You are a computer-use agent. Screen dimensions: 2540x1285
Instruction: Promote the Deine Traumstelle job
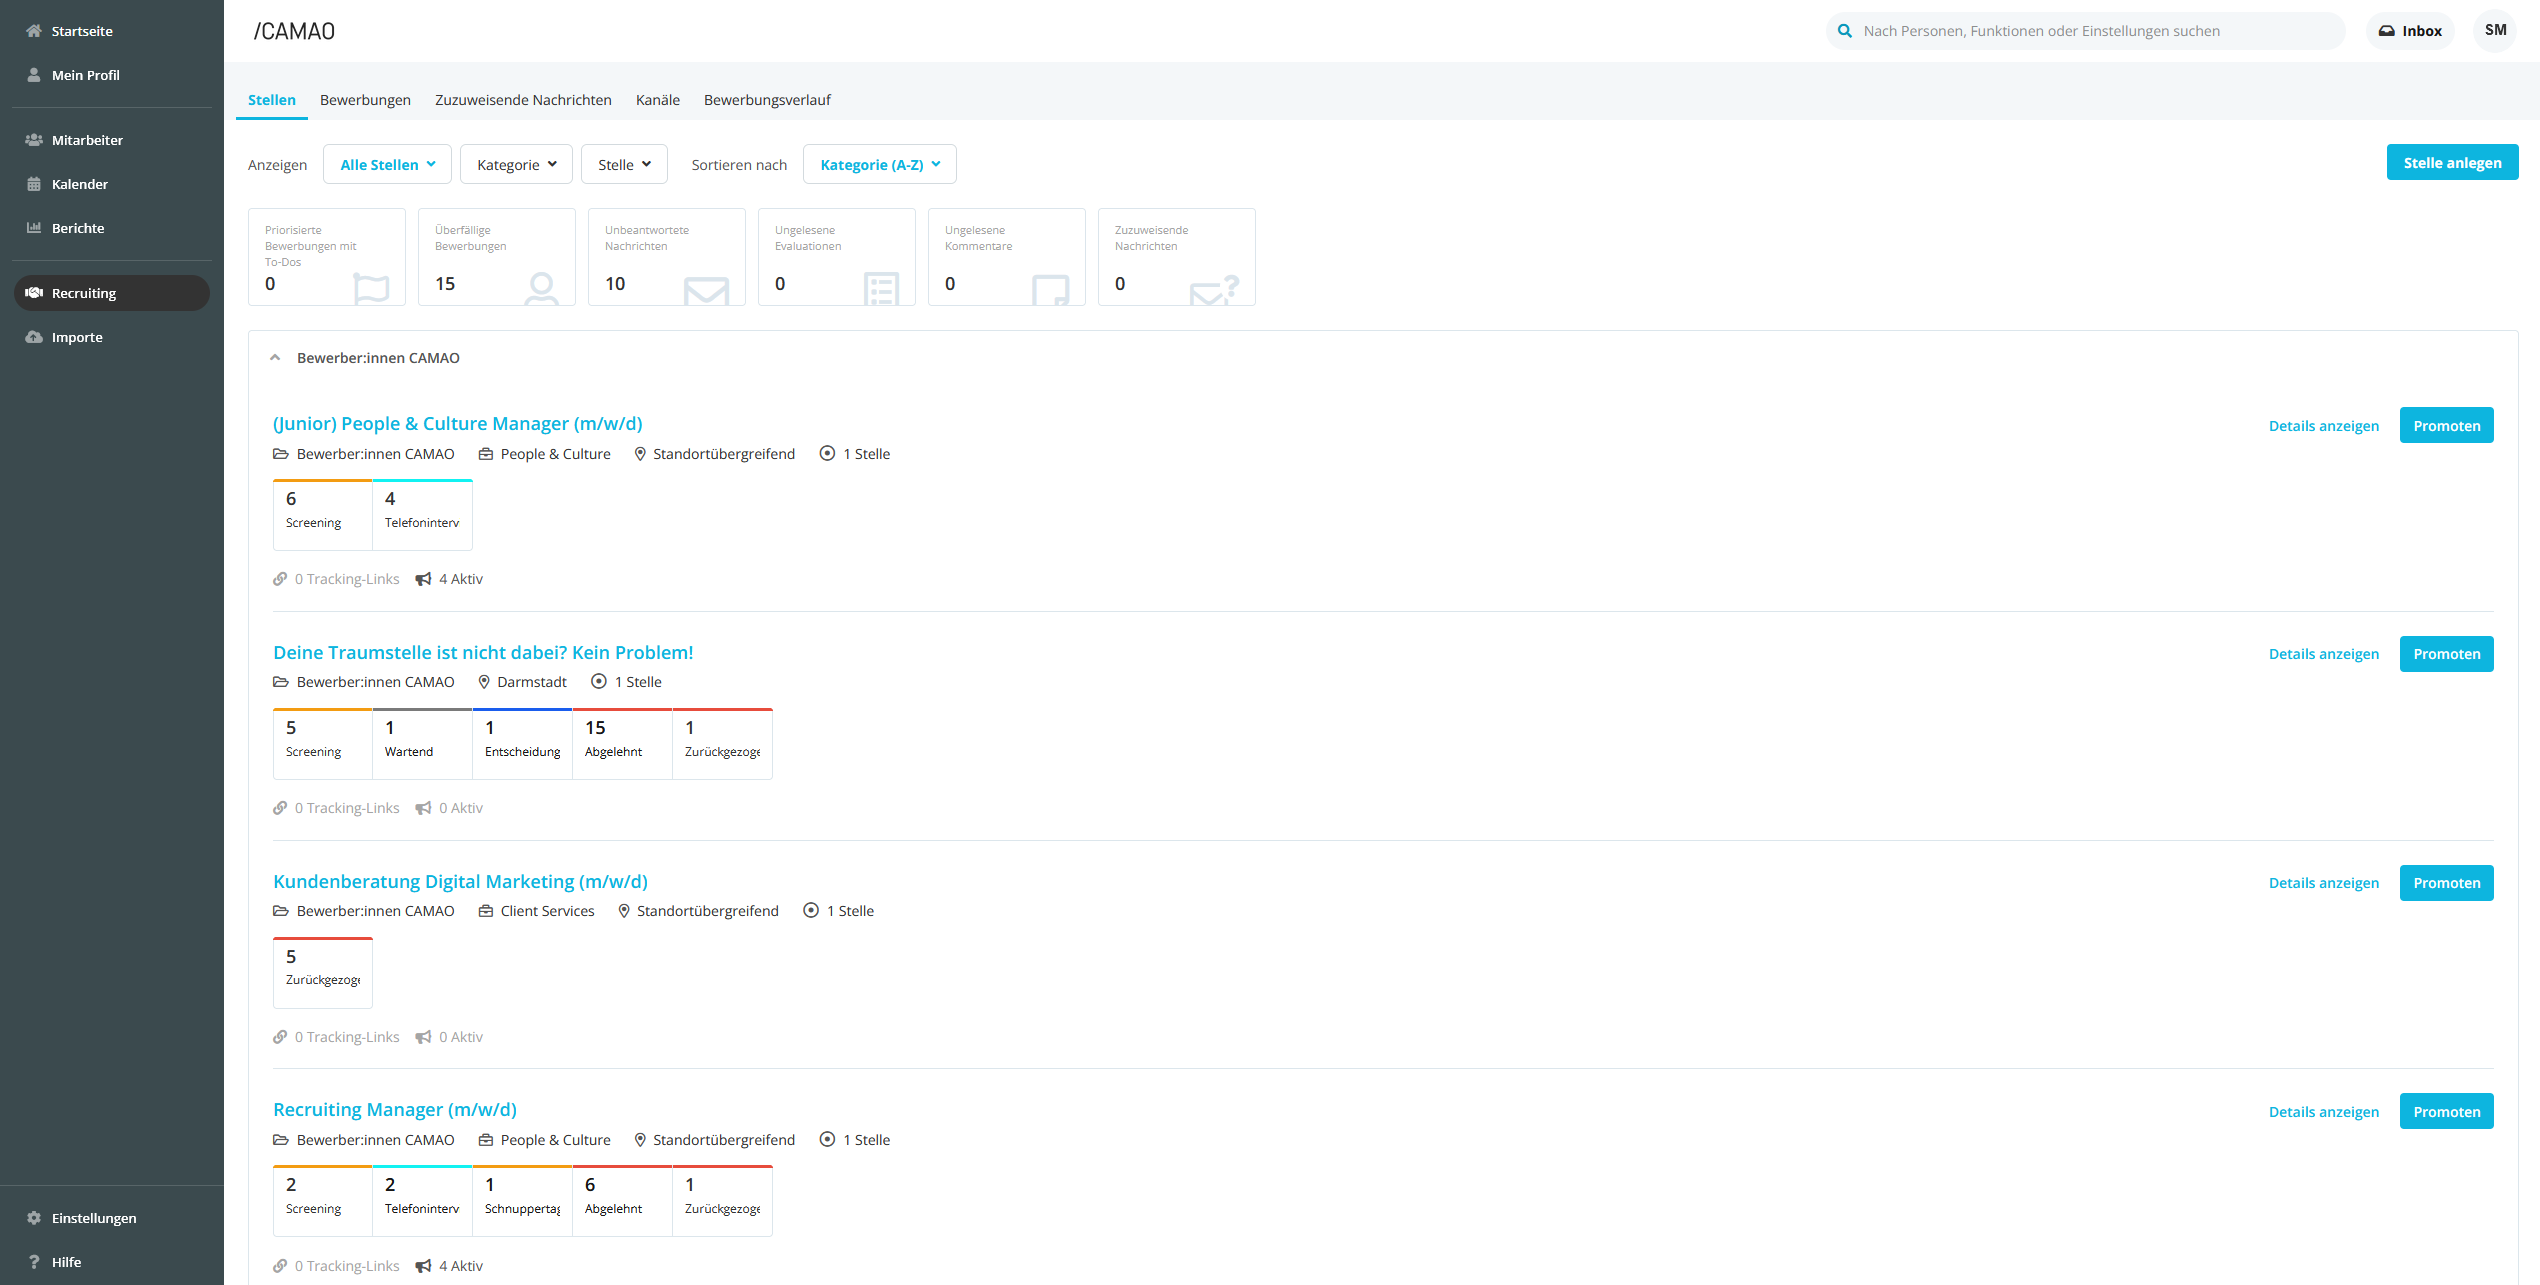click(x=2446, y=654)
